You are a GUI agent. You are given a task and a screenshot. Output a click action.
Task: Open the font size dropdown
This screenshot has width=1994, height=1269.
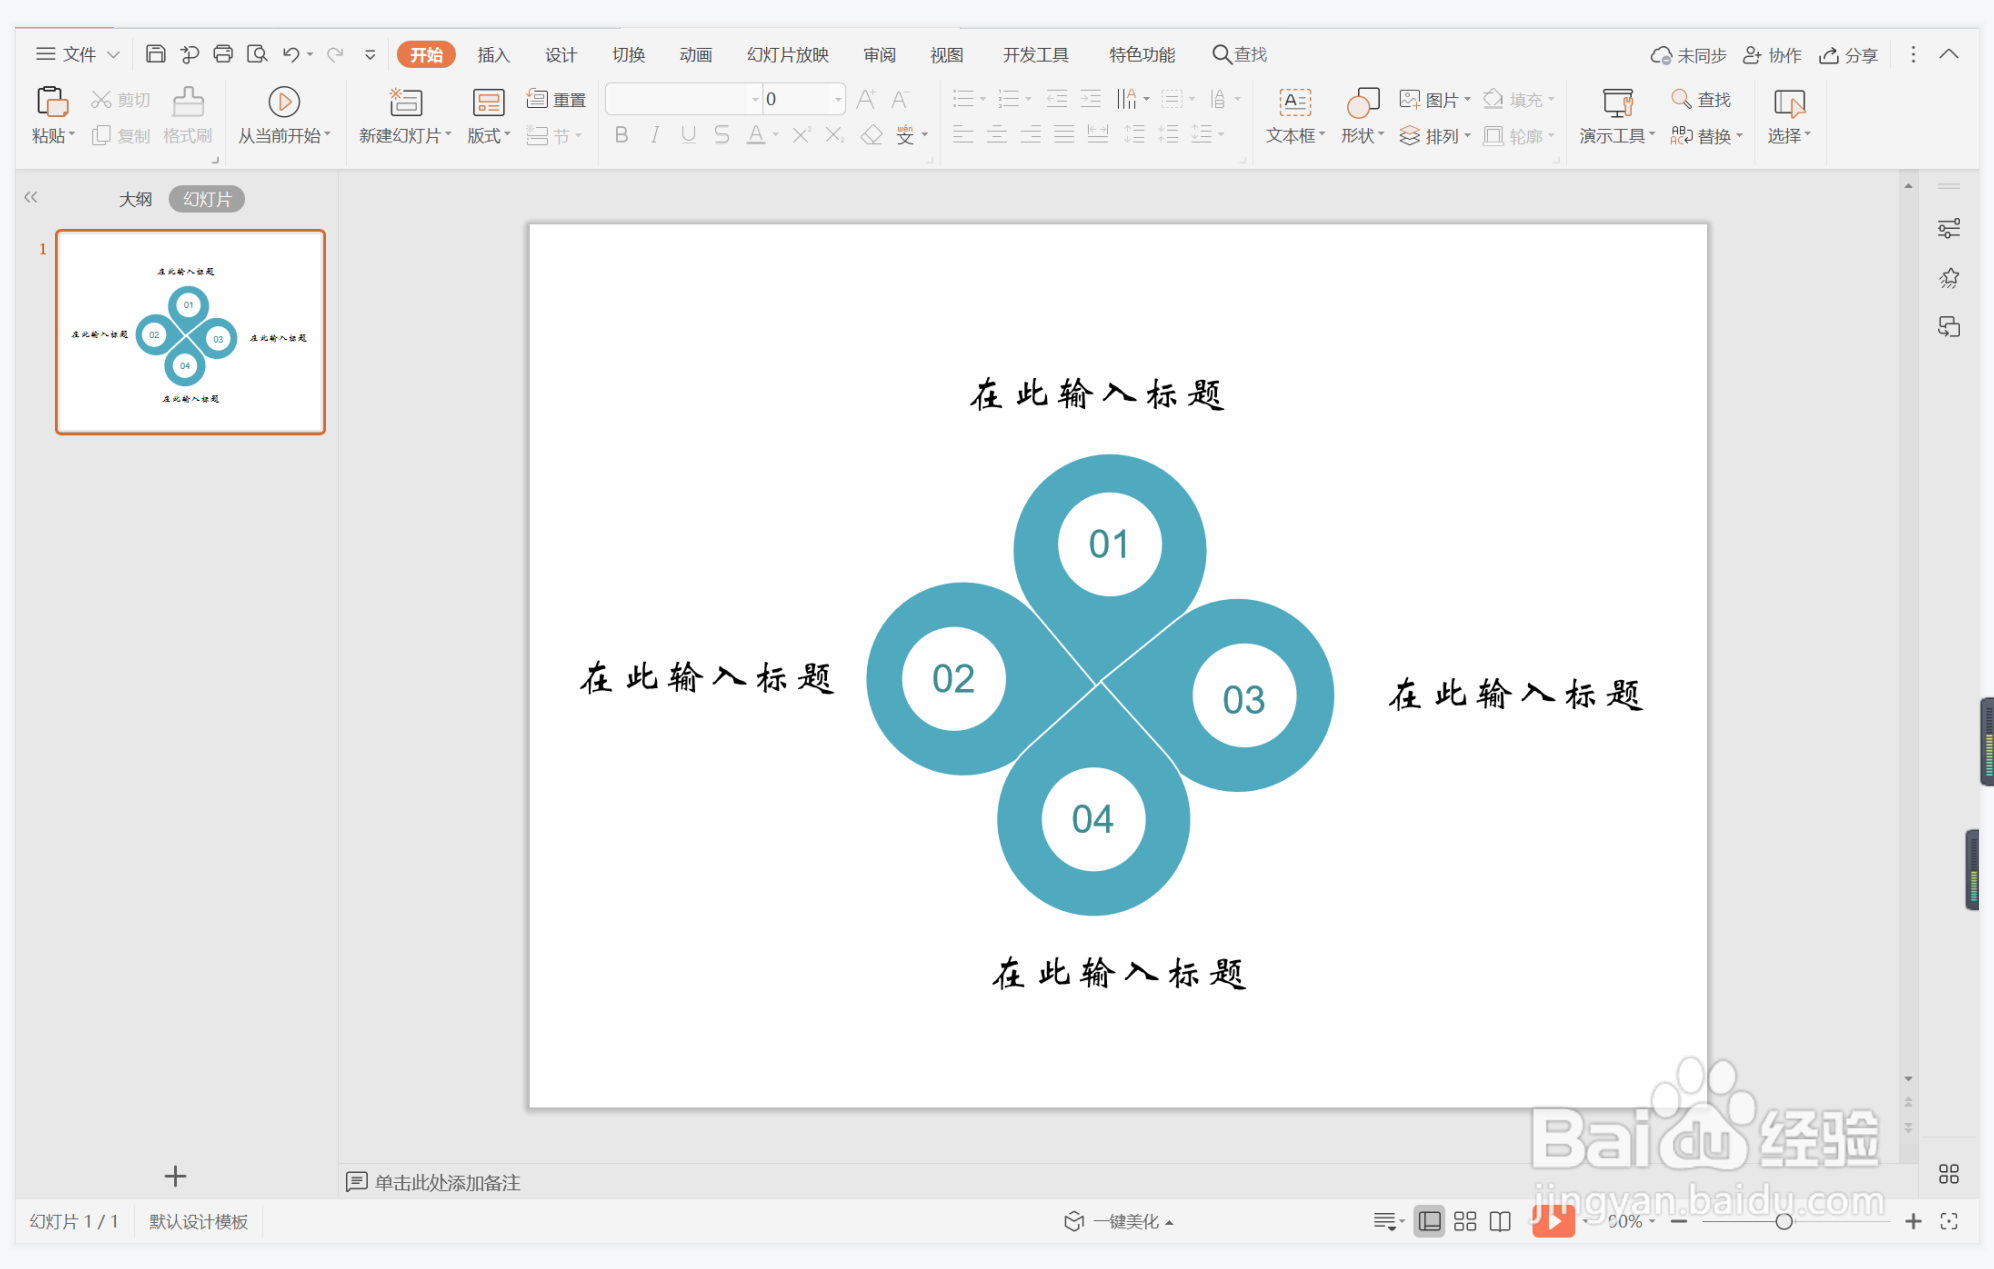tap(838, 99)
